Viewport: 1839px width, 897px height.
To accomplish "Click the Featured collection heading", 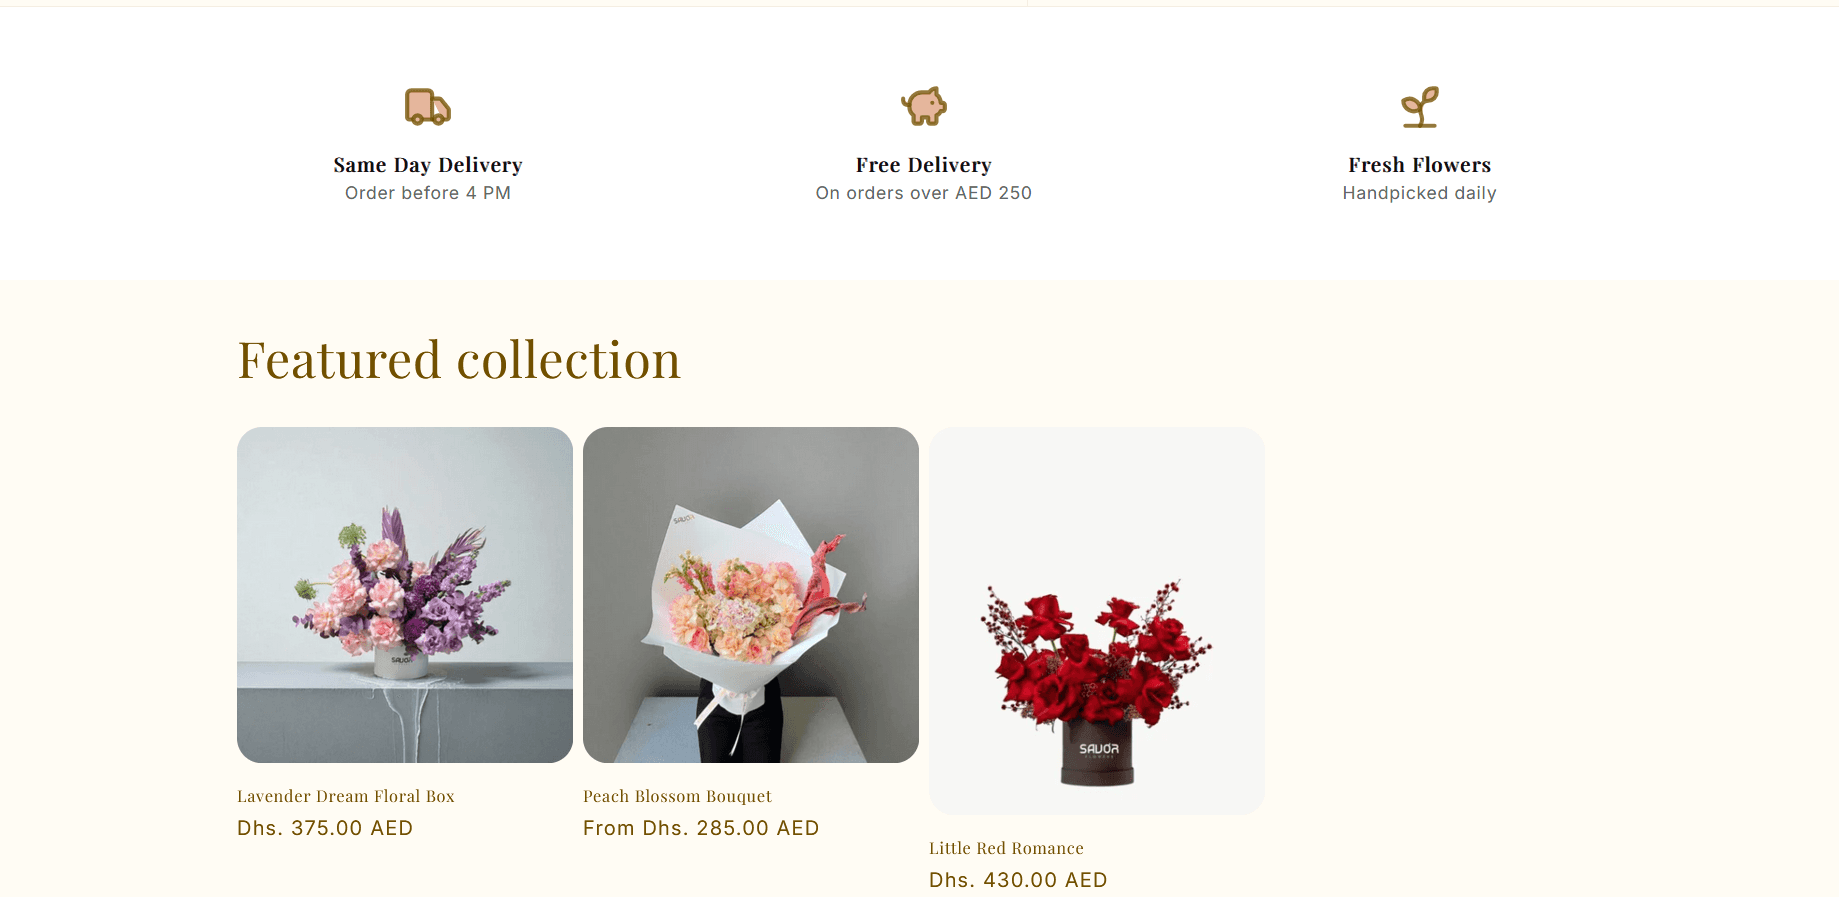I will point(459,360).
